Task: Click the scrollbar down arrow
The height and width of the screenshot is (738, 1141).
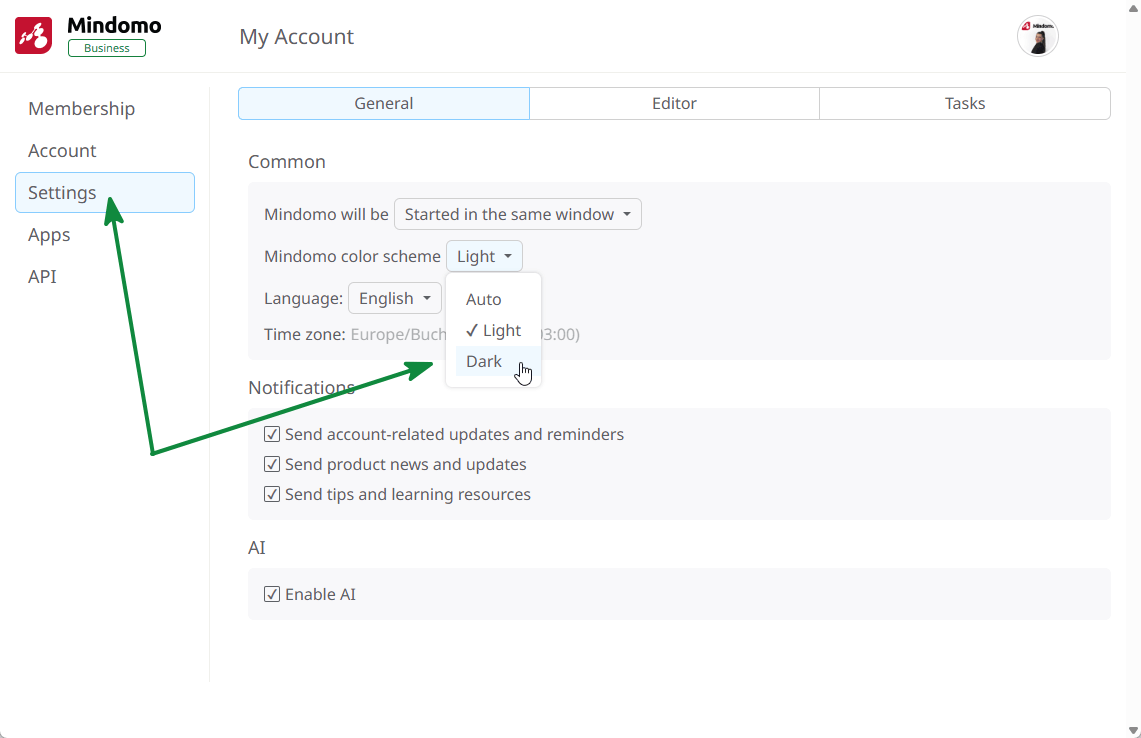Action: tap(1133, 731)
